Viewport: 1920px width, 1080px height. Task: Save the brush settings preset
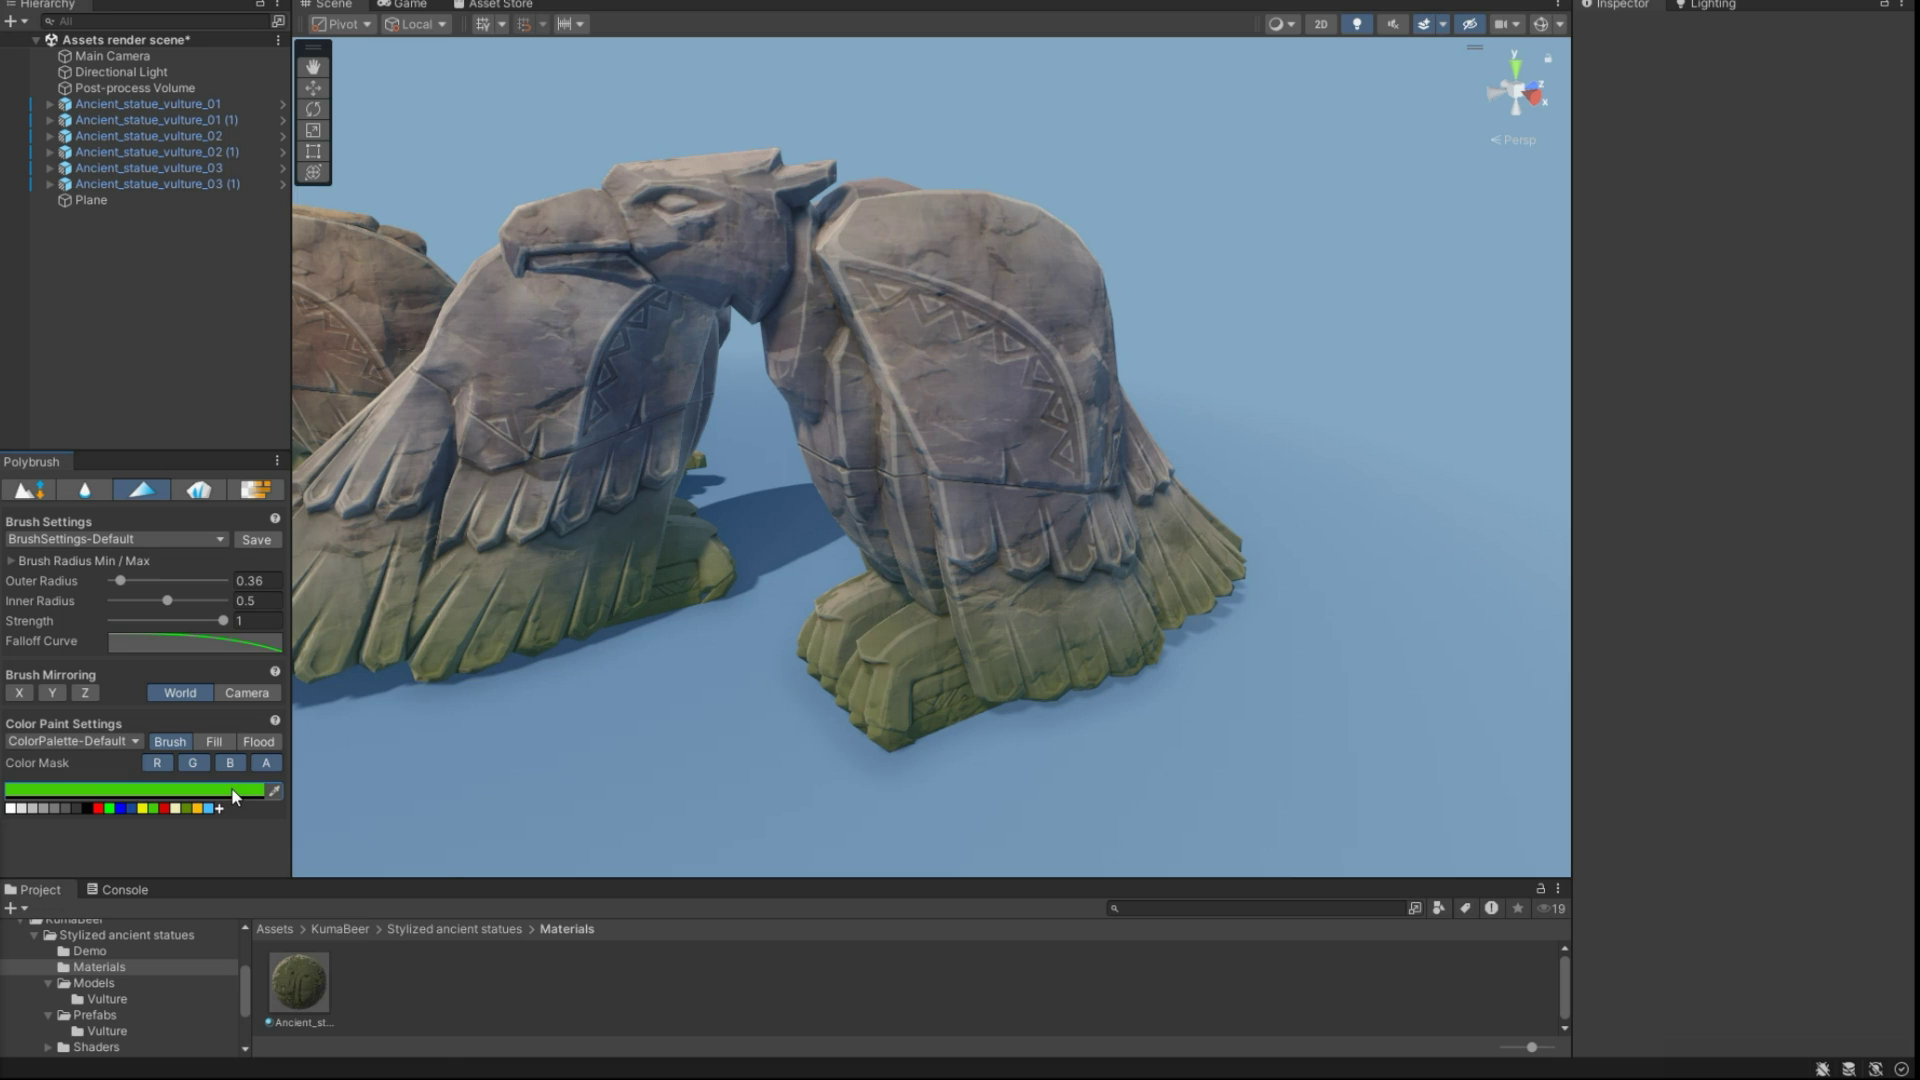point(257,540)
